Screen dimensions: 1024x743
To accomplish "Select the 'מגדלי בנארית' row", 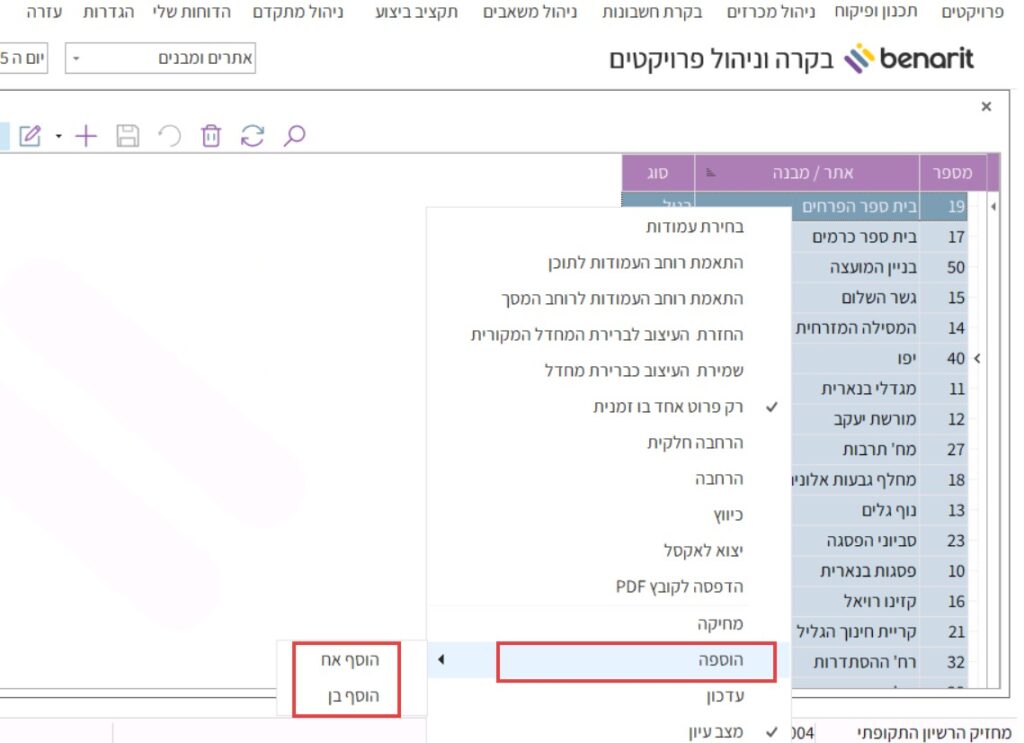I will pos(857,388).
